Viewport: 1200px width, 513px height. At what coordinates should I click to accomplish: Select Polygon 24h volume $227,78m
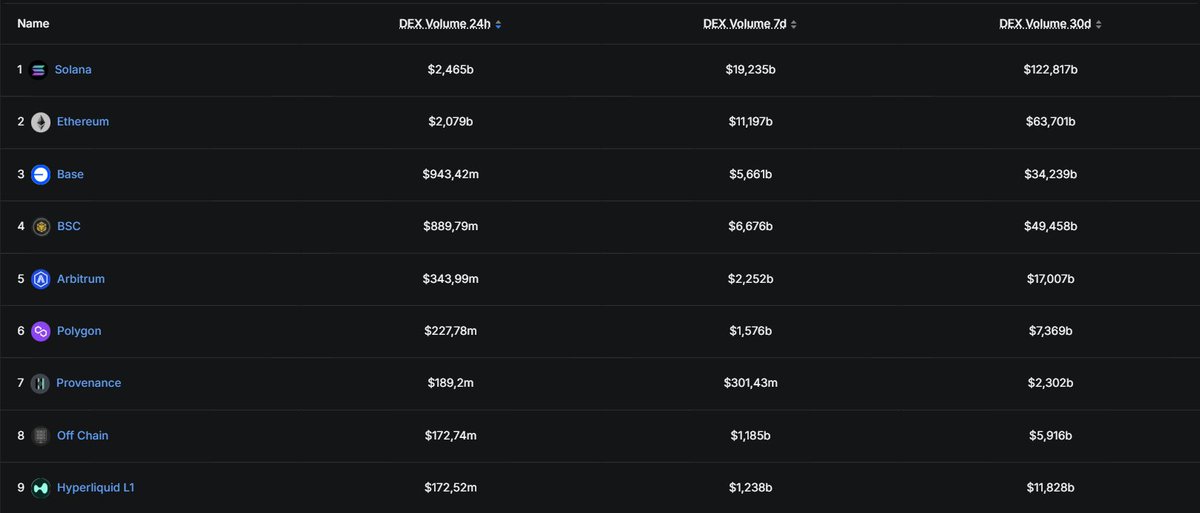pos(450,331)
